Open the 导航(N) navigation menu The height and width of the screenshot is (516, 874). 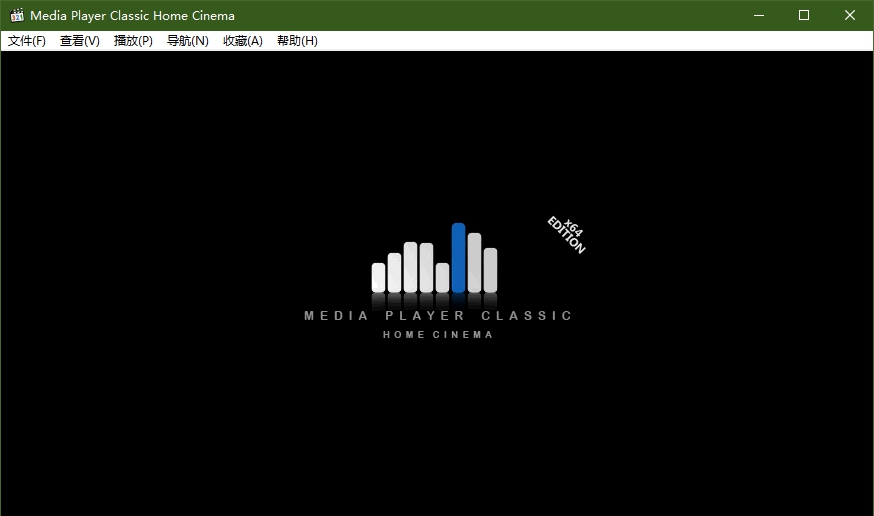pyautogui.click(x=188, y=41)
